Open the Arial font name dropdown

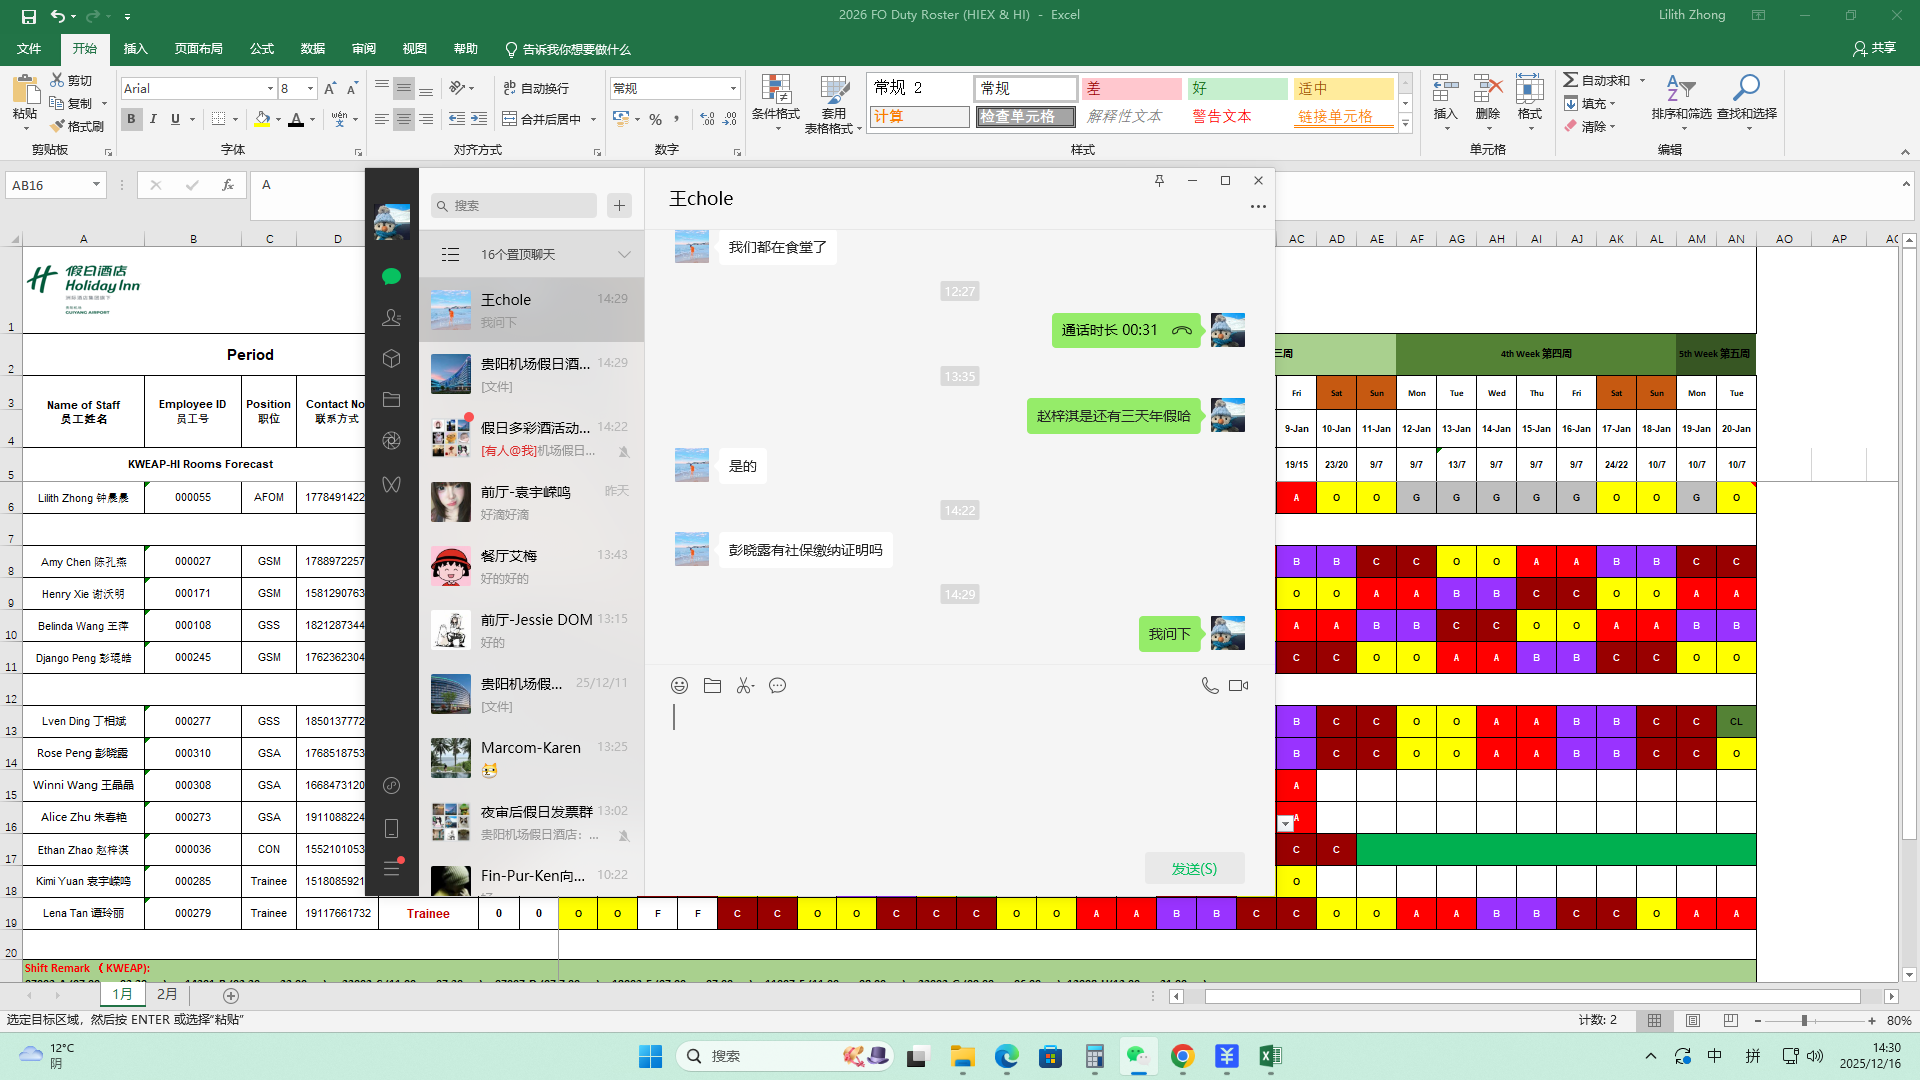[270, 89]
